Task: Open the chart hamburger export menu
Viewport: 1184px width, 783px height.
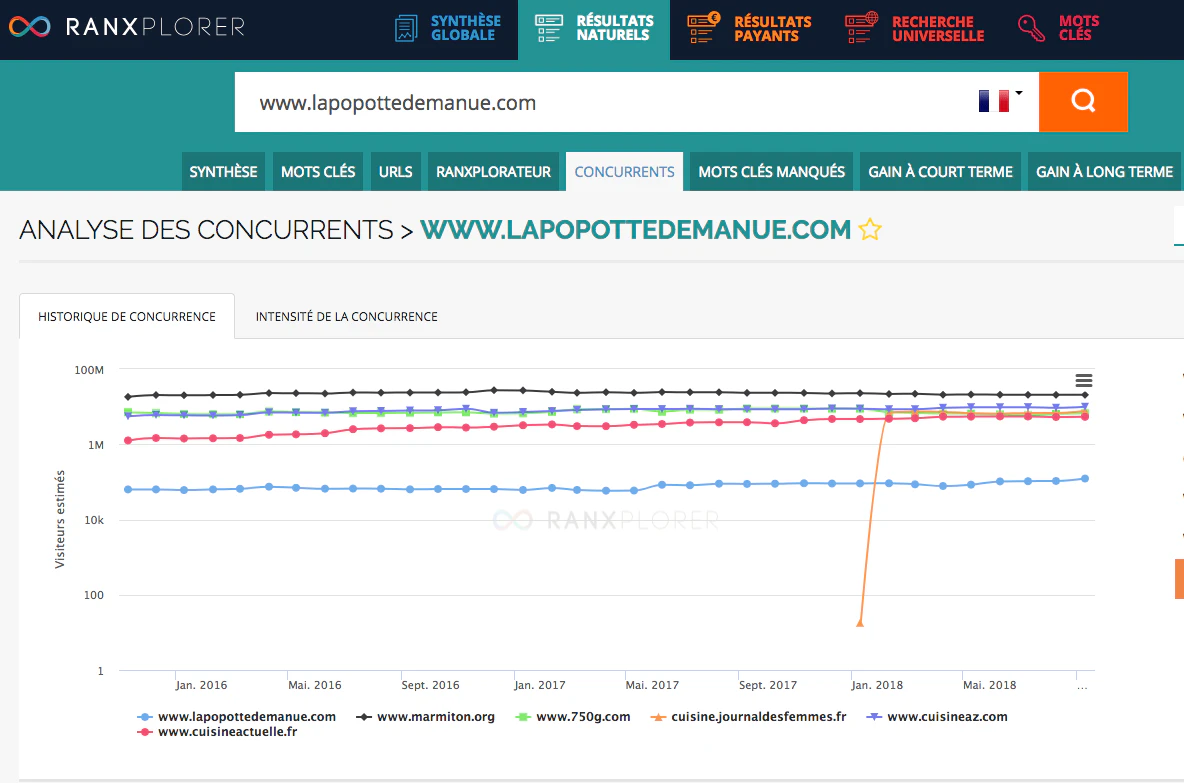Action: [1084, 381]
